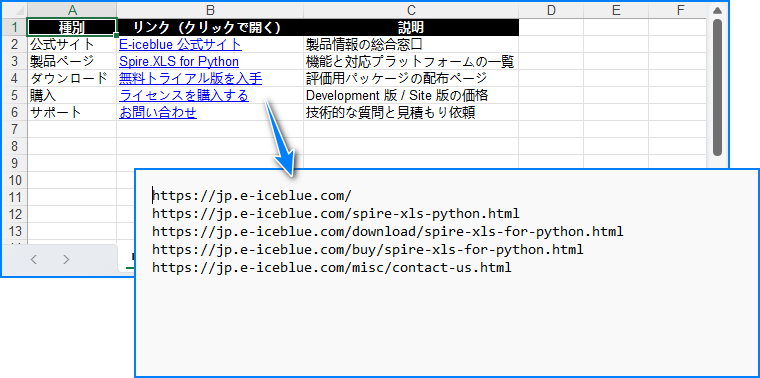Image resolution: width=760 pixels, height=378 pixels.
Task: Select row 9 header
Action: (14, 163)
